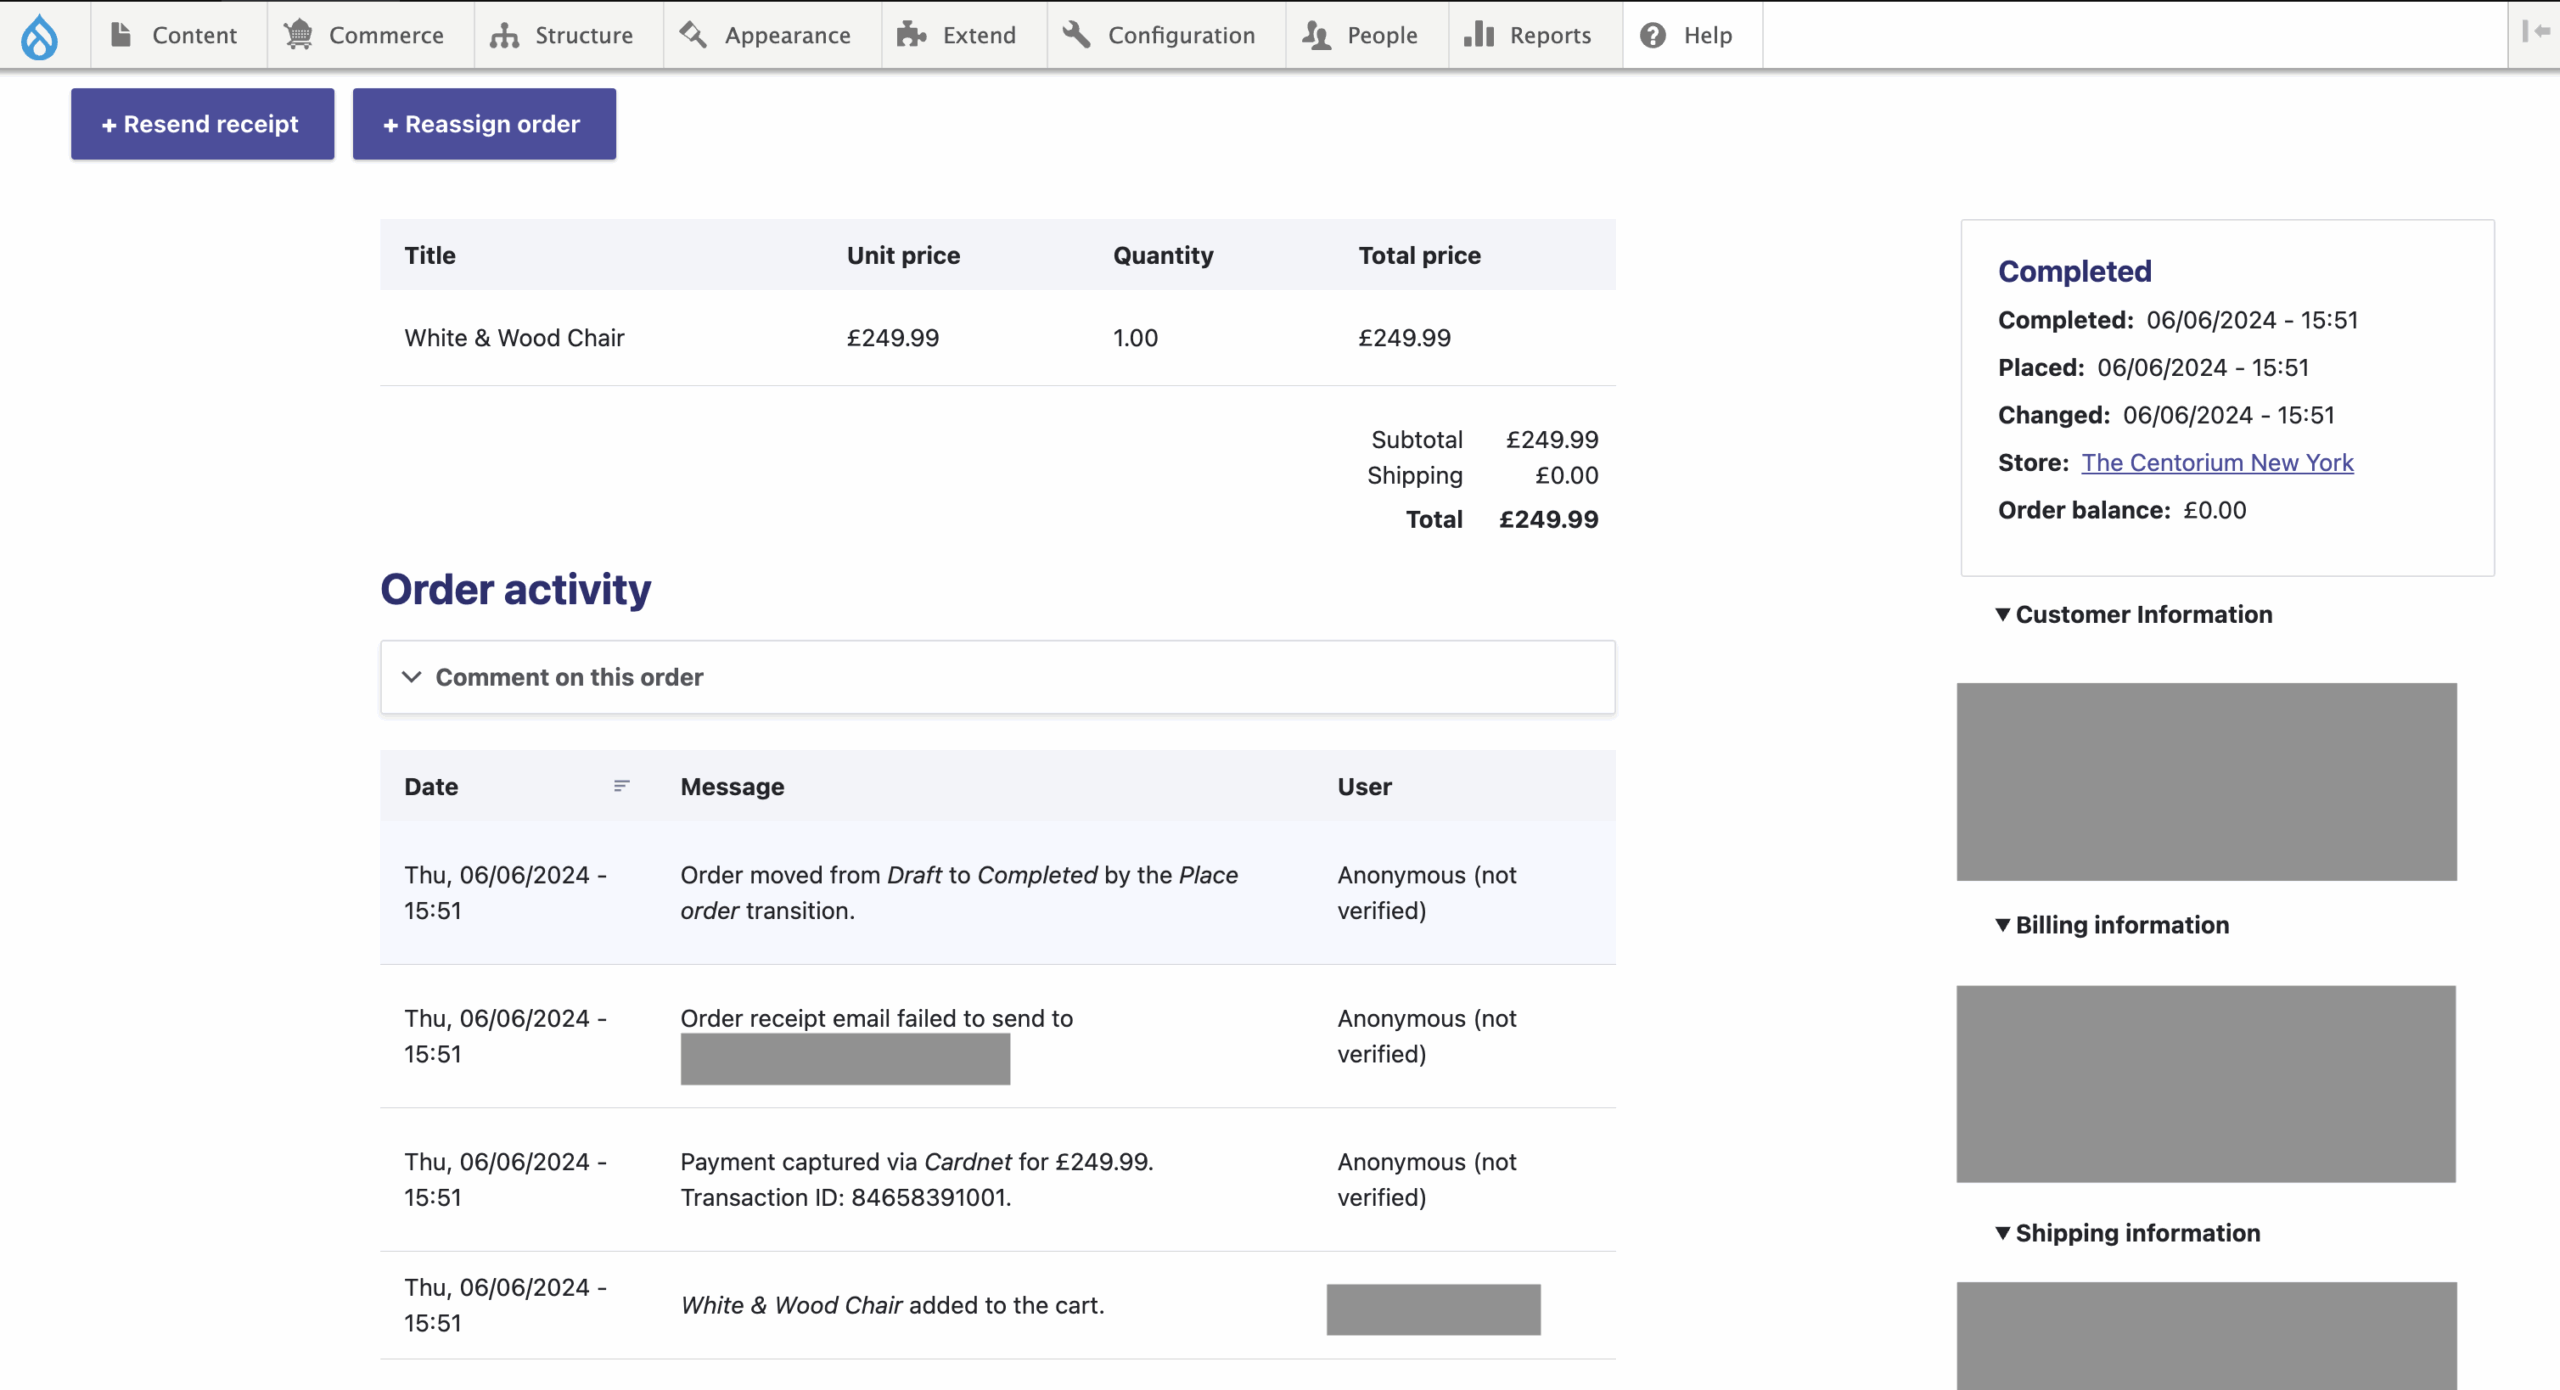Click the Title column header
This screenshot has width=2560, height=1390.
[x=430, y=255]
